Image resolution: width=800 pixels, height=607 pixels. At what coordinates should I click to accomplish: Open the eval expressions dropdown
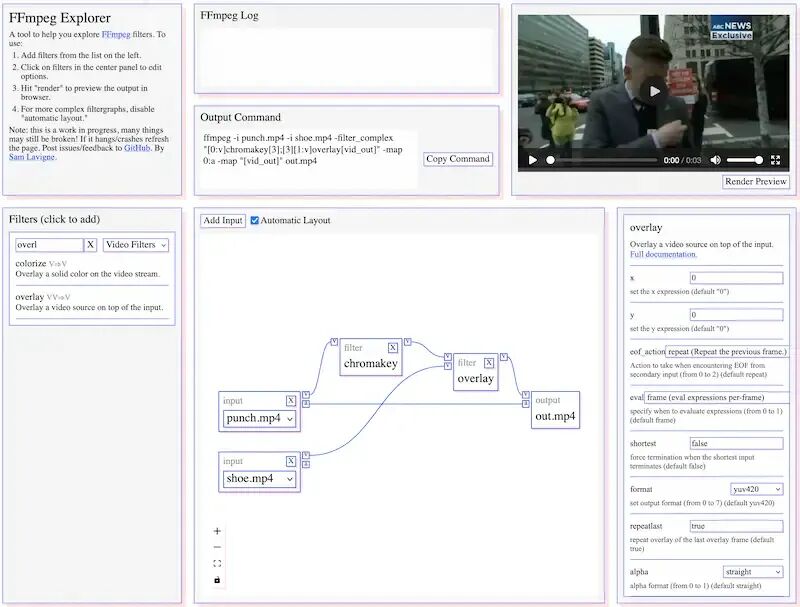717,397
